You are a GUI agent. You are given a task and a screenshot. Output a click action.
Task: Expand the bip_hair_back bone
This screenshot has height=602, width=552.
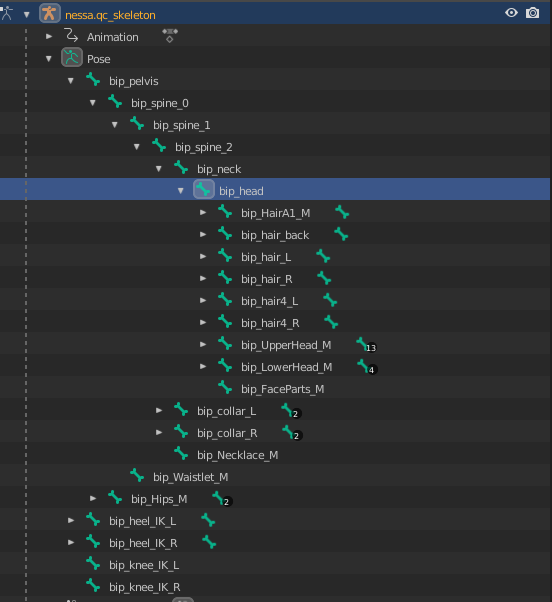203,234
